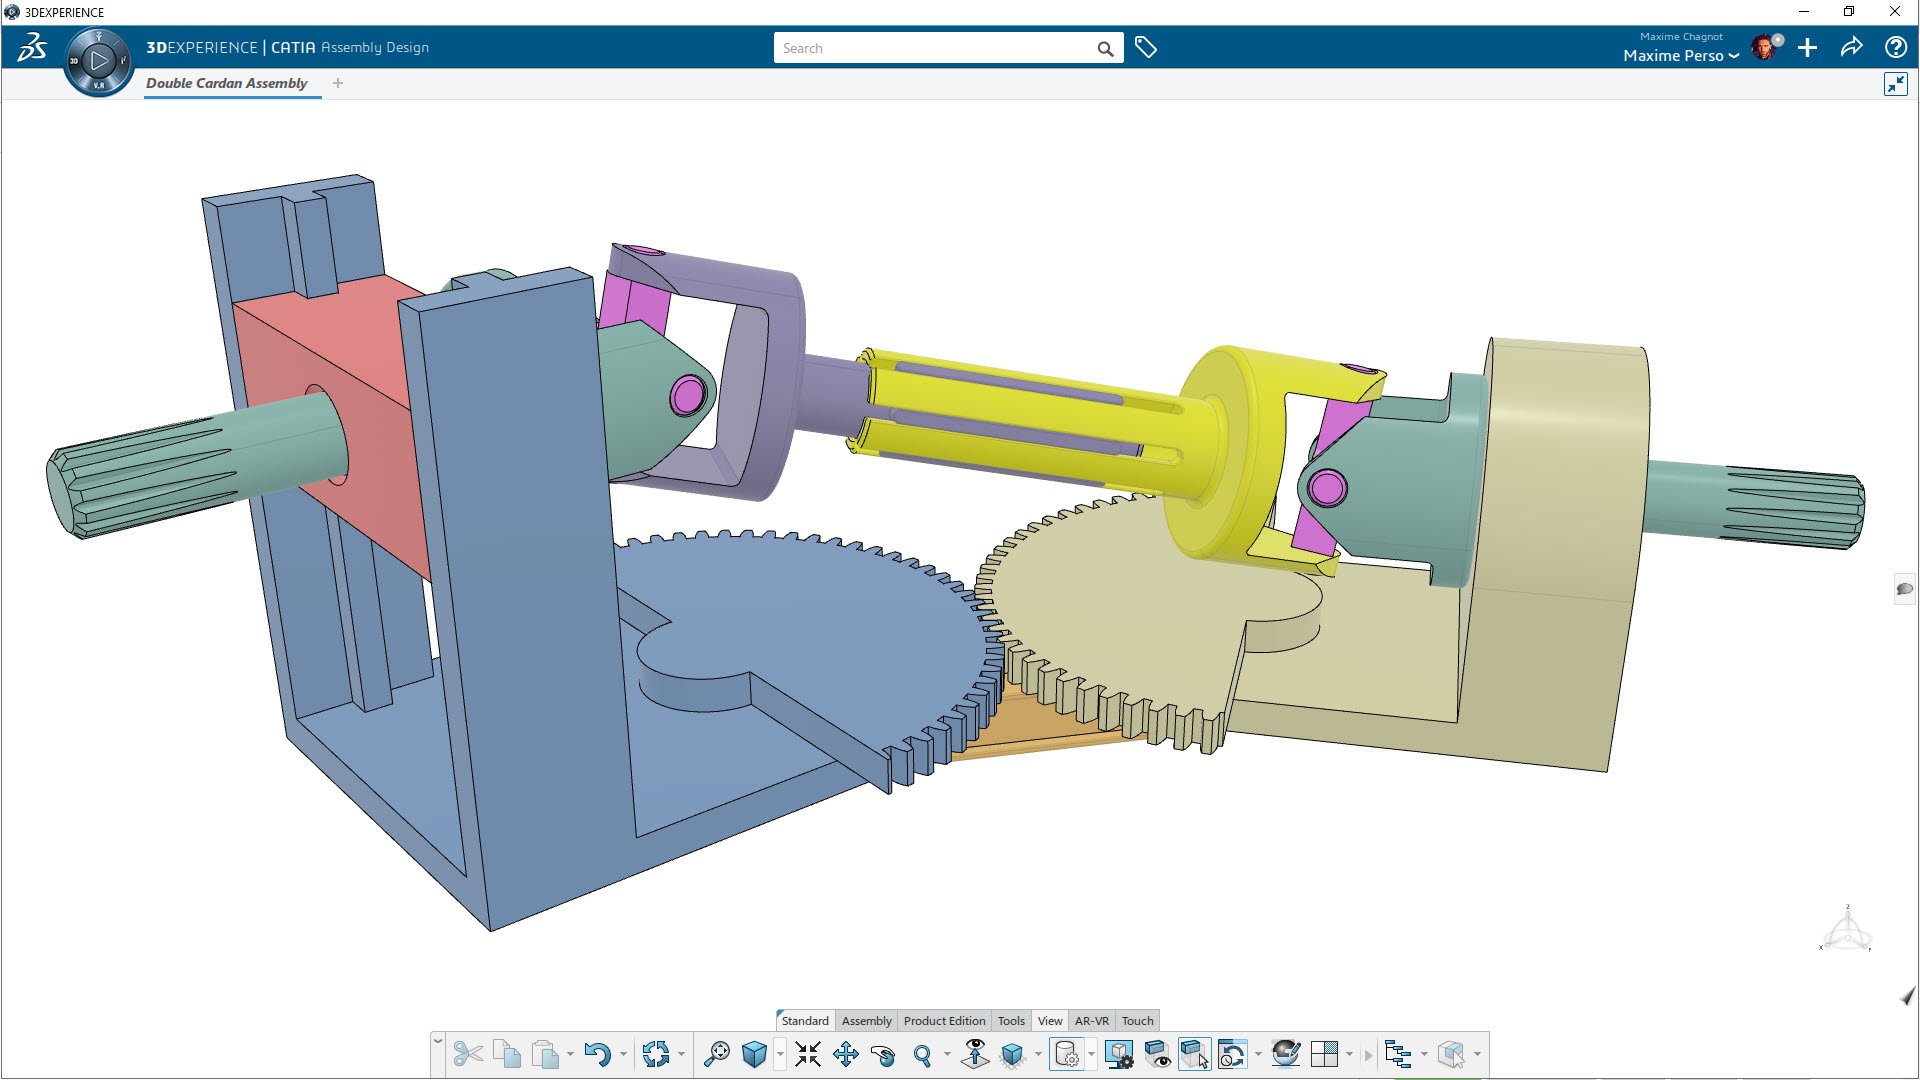Expand the Undo dropdown arrow
Image resolution: width=1920 pixels, height=1080 pixels.
[x=623, y=1054]
